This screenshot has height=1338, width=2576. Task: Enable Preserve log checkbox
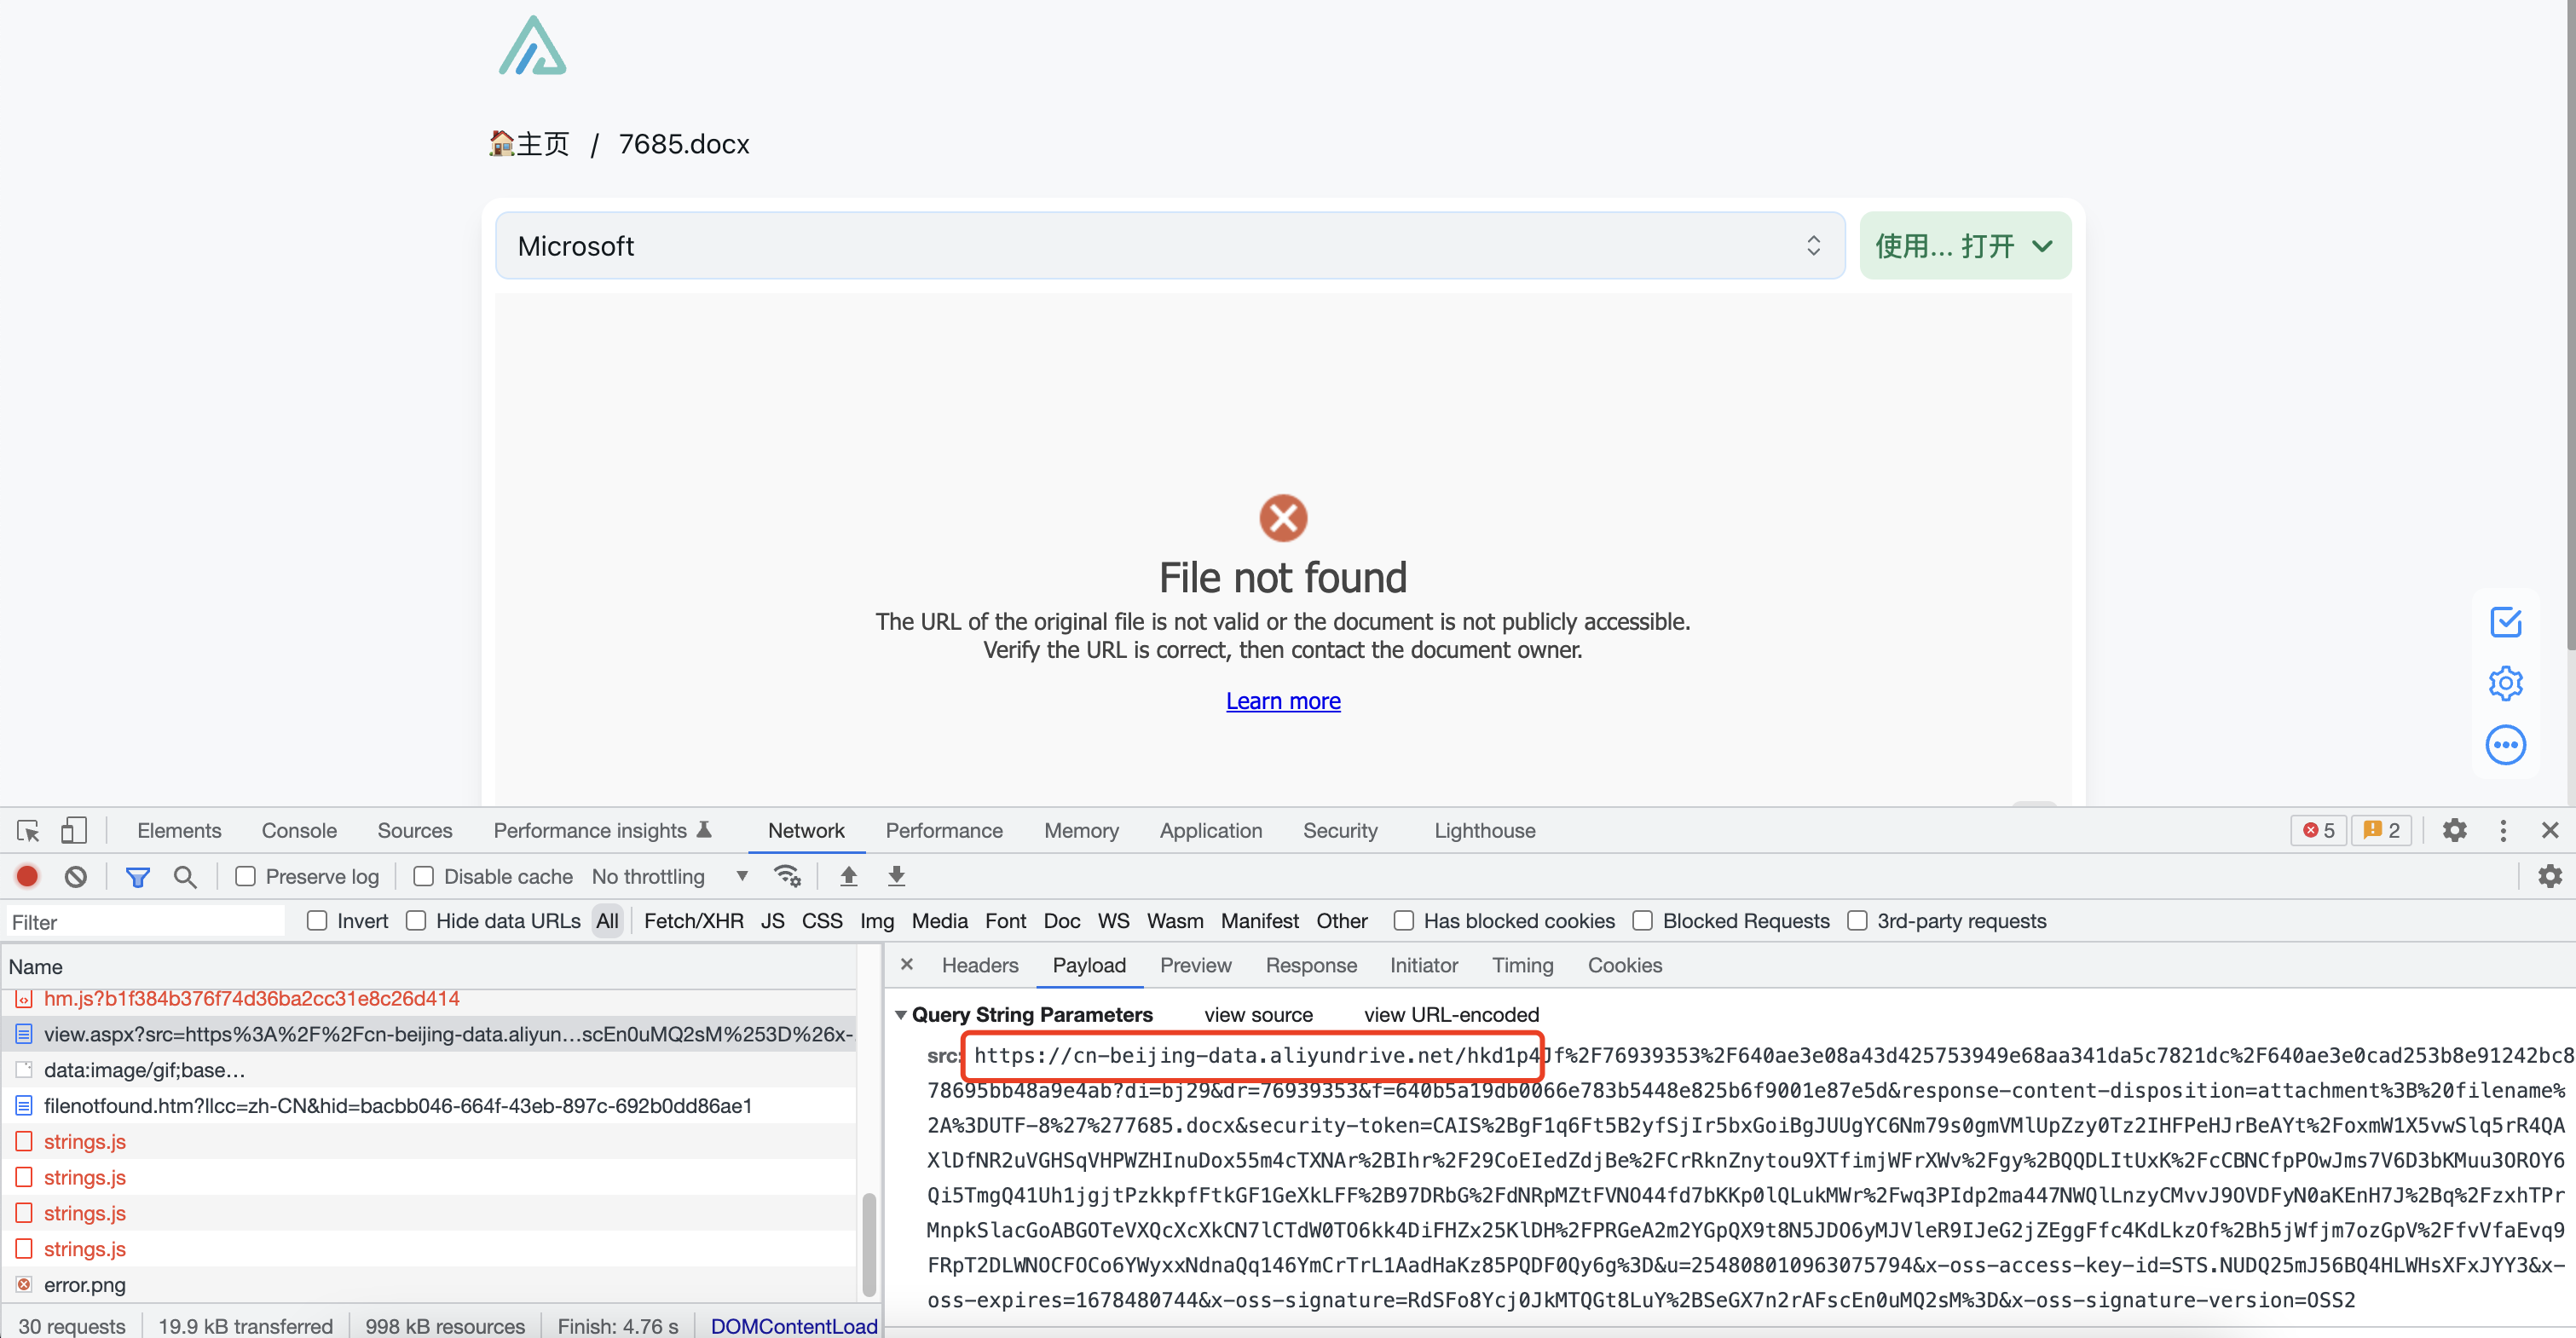245,876
